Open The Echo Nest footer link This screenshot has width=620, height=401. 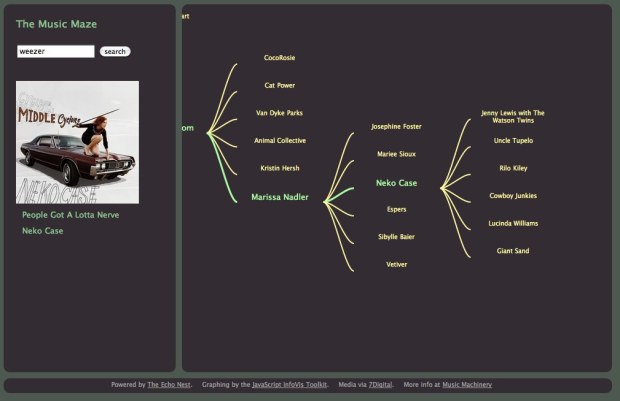click(x=169, y=384)
